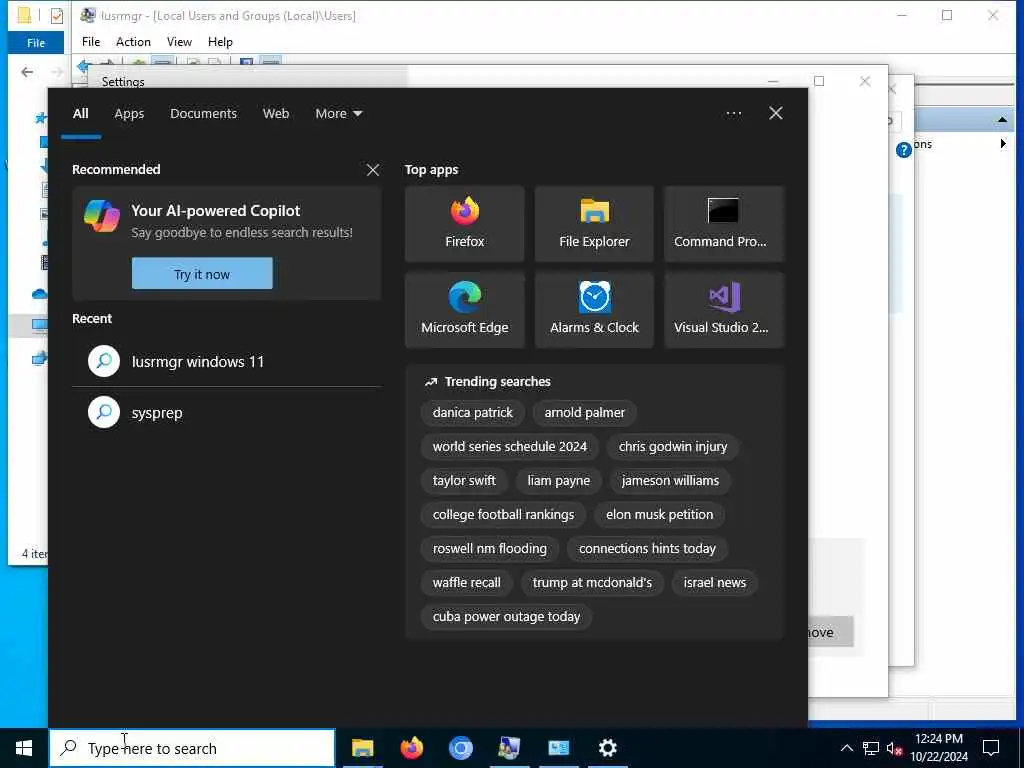Open the taskbar window icon left of Settings gear
1024x768 pixels.
coord(558,748)
